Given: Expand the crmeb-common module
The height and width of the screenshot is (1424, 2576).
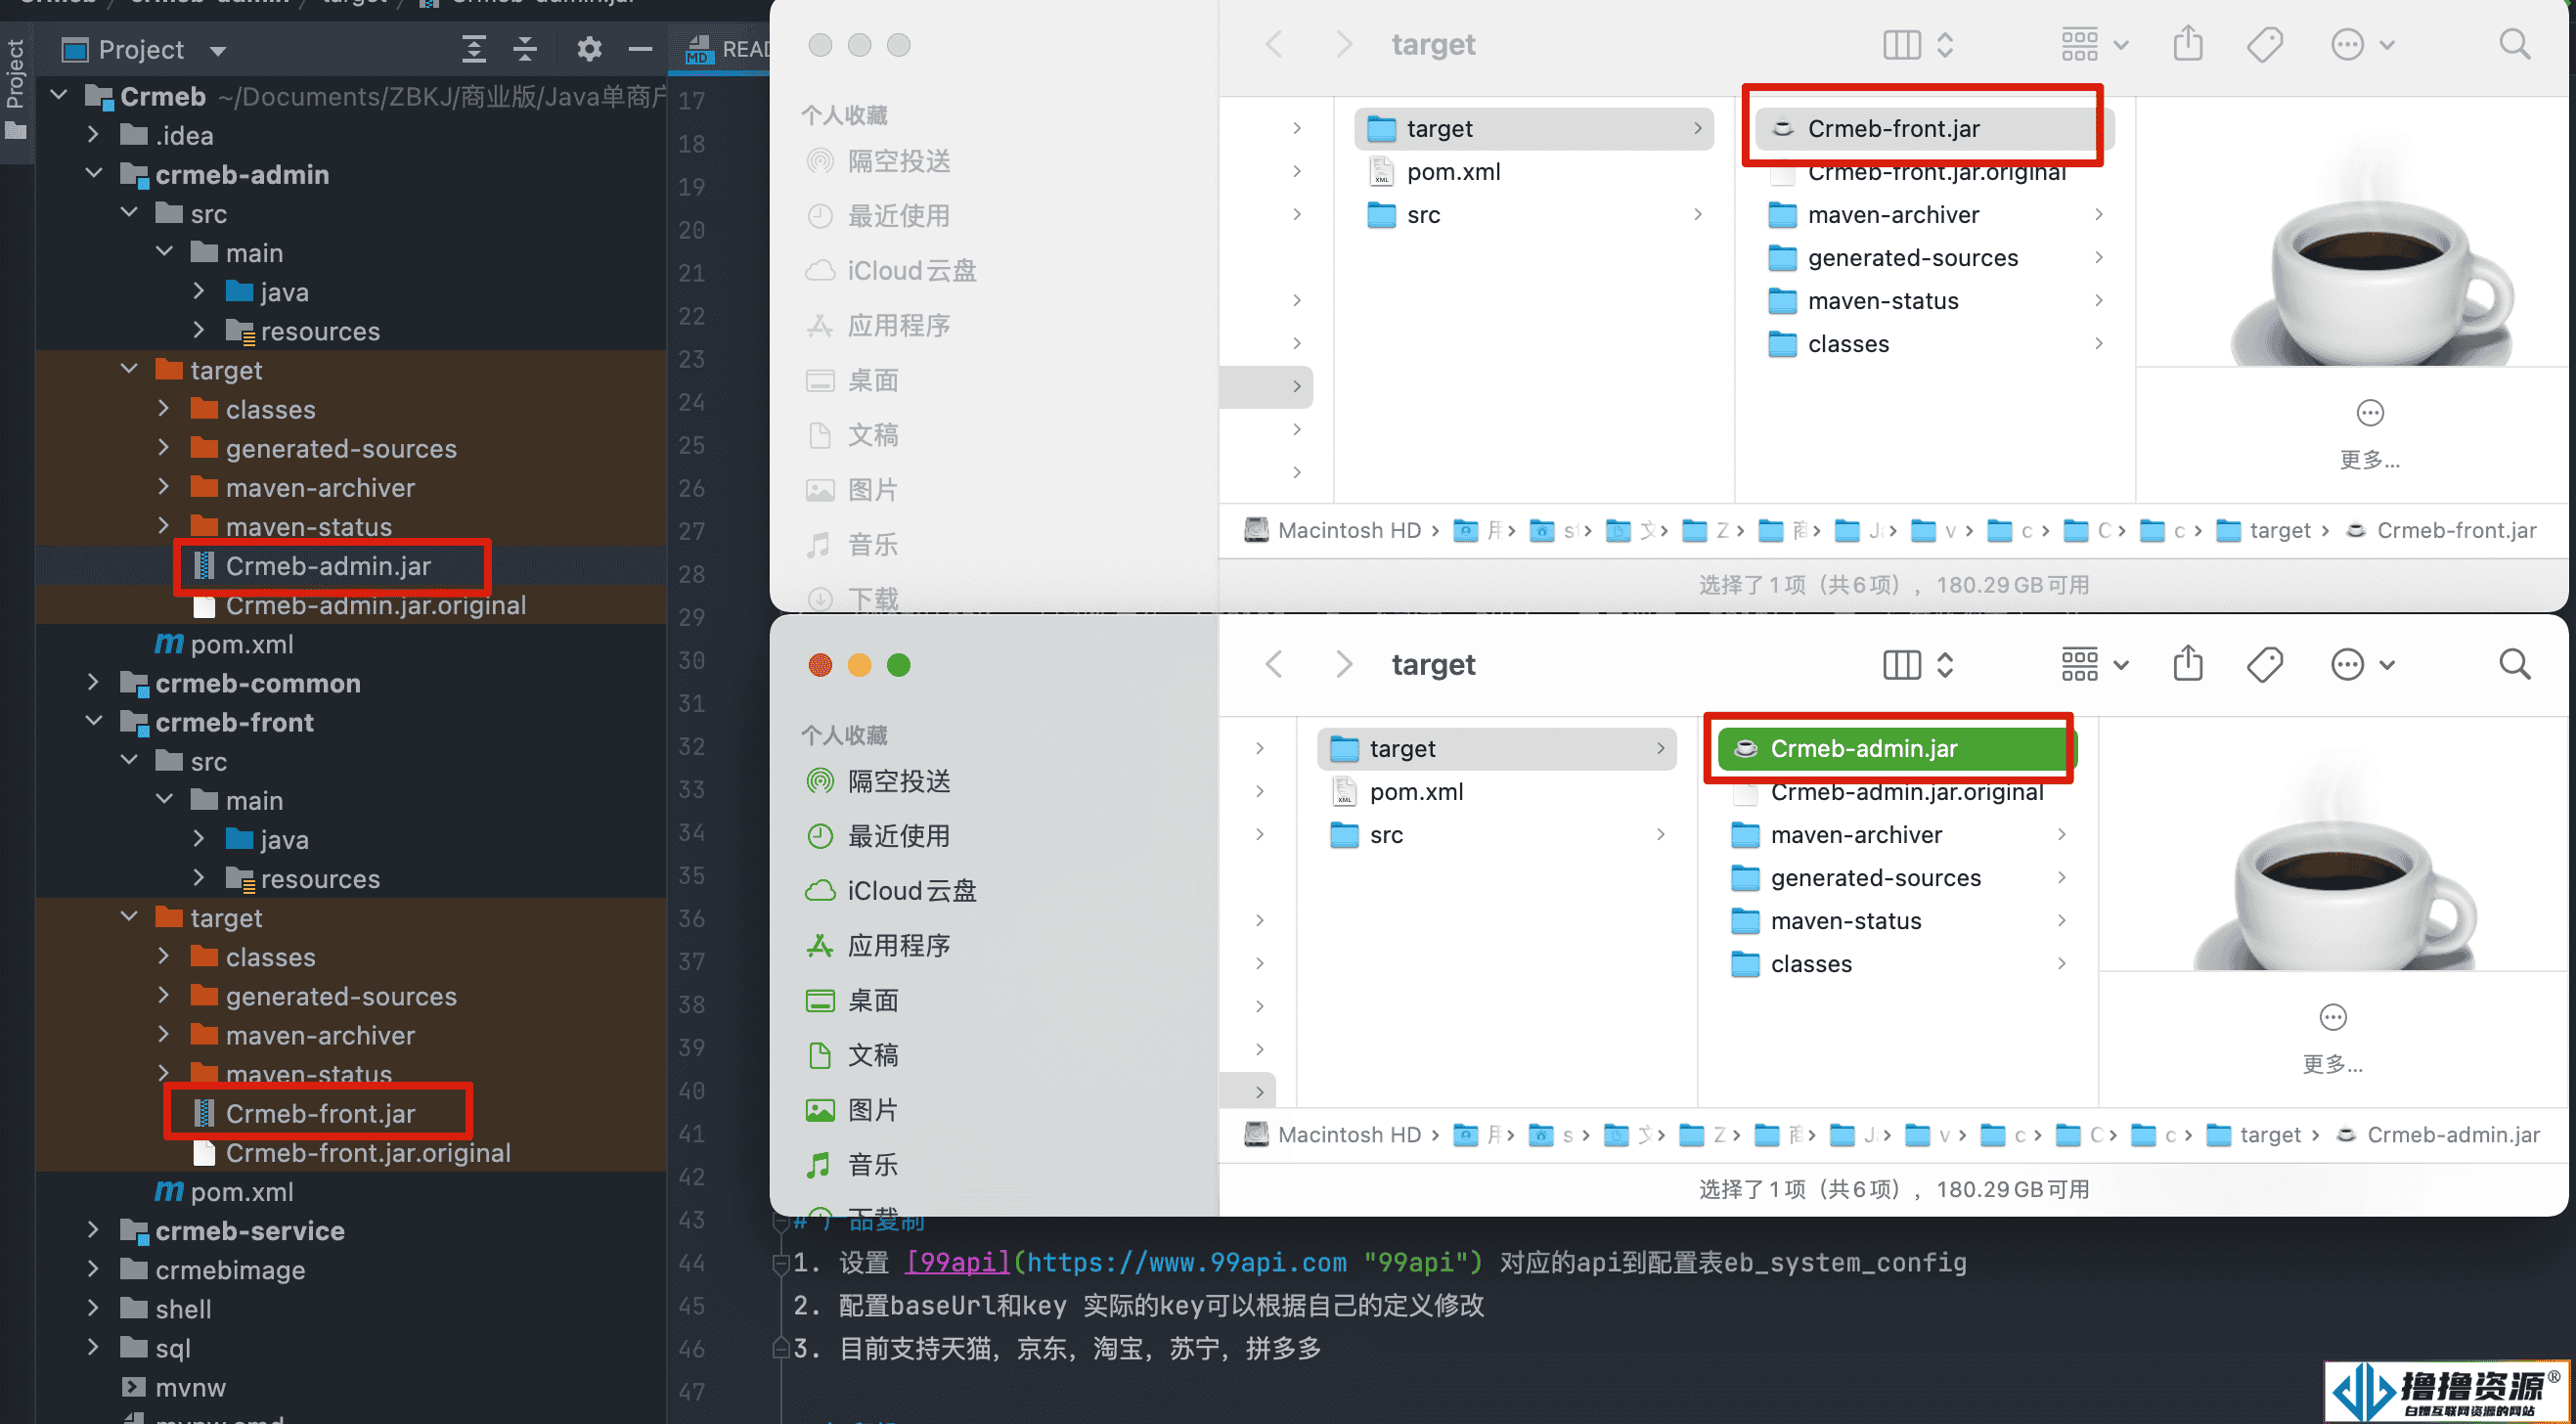Looking at the screenshot, I should pos(94,683).
